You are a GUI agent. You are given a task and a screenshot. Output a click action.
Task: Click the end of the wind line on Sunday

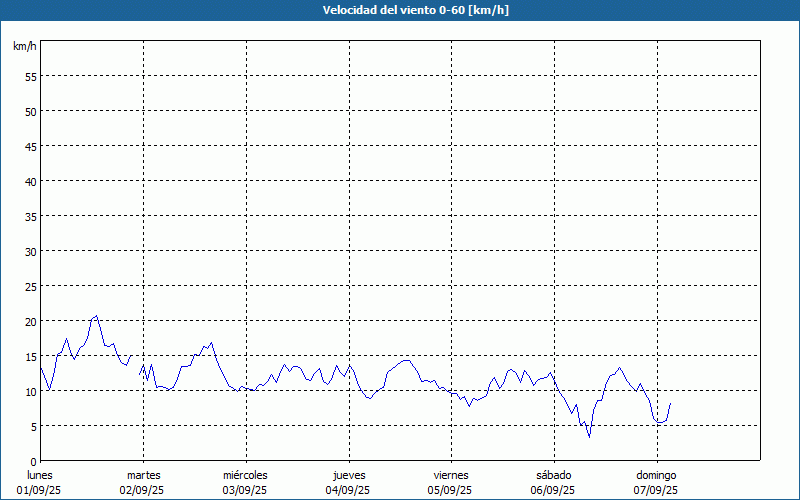(x=670, y=403)
